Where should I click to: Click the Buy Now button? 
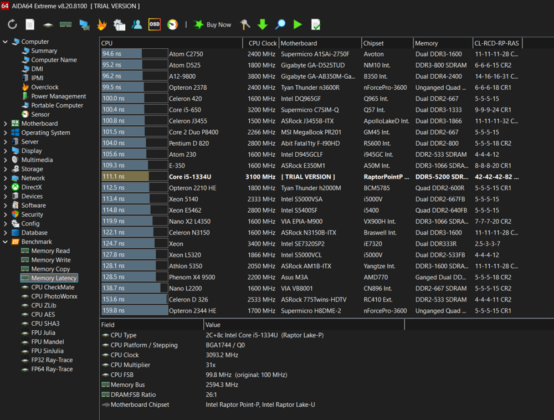pyautogui.click(x=213, y=25)
